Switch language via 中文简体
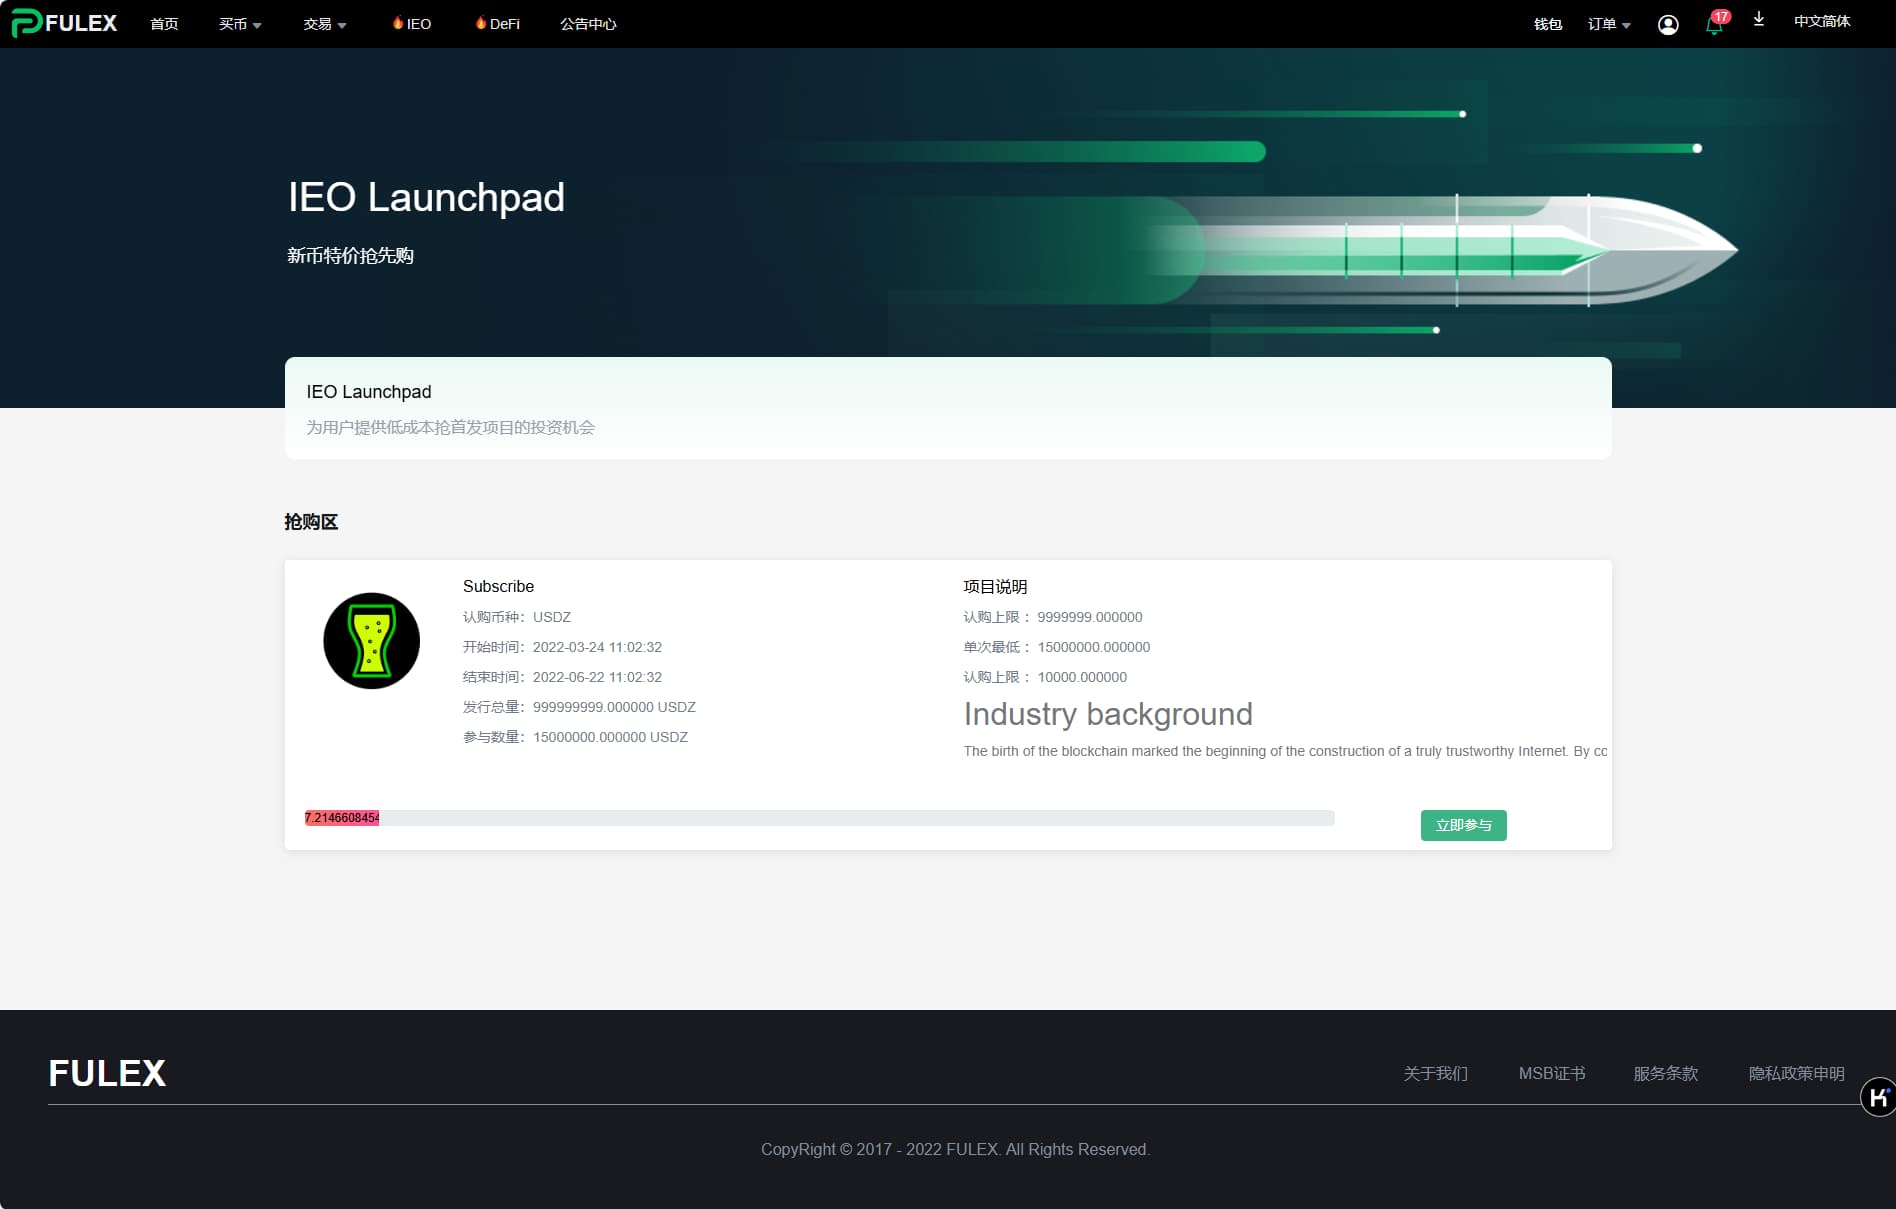The height and width of the screenshot is (1209, 1896). click(x=1821, y=21)
